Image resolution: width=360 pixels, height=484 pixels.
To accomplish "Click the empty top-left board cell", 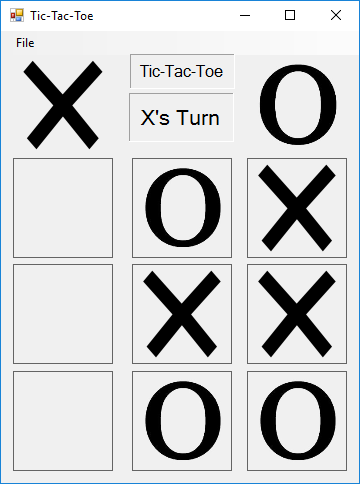I will pyautogui.click(x=63, y=208).
